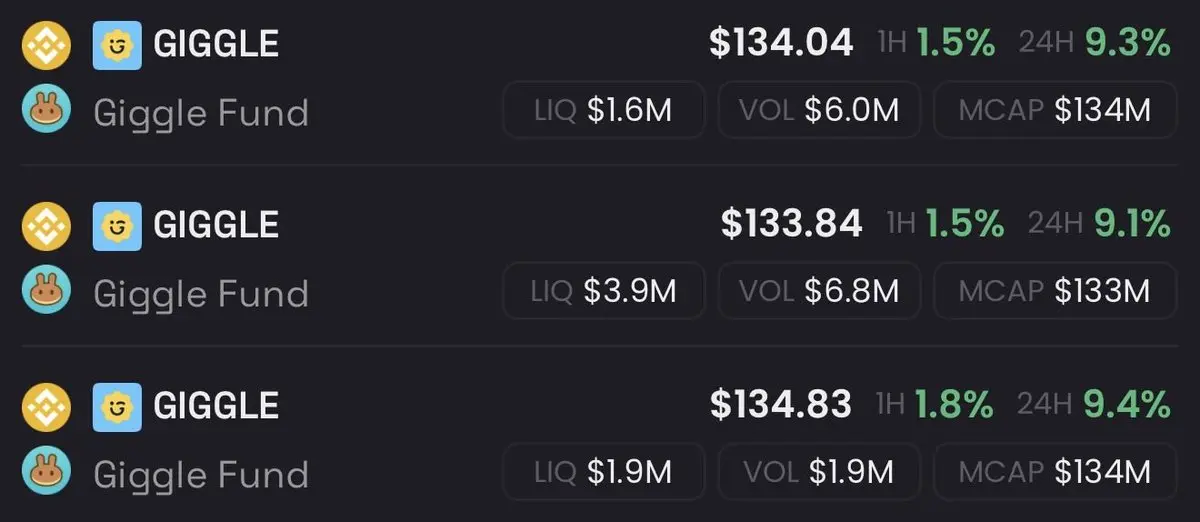Click the GIGGLE token logo in first row
The width and height of the screenshot is (1200, 522).
pyautogui.click(x=117, y=45)
